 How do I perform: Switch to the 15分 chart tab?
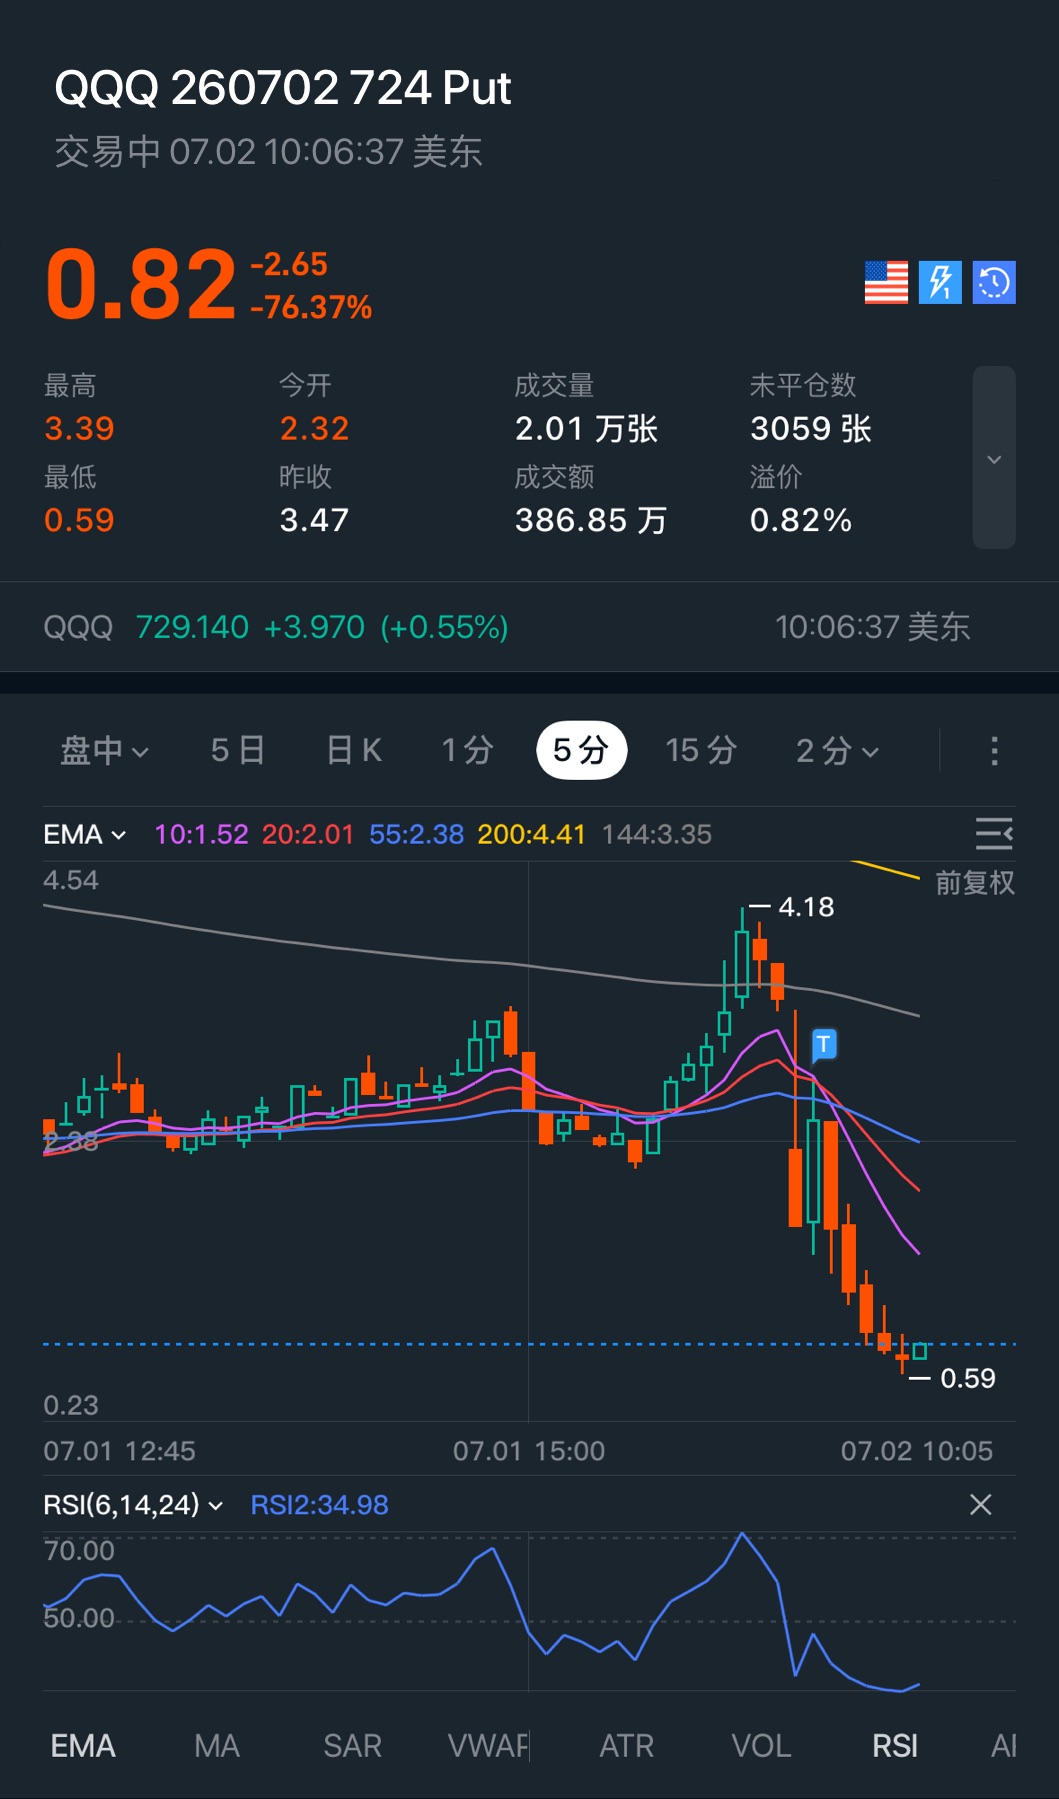(x=701, y=750)
